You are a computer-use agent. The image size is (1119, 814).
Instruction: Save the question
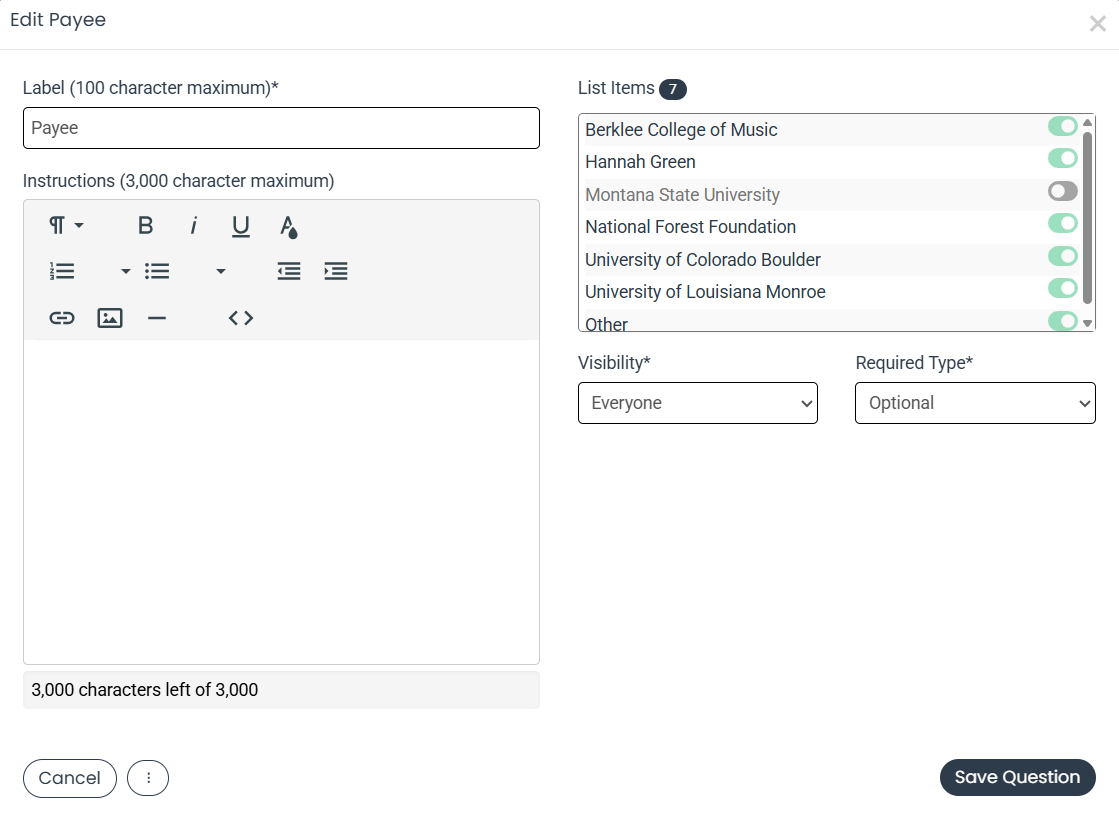1017,777
